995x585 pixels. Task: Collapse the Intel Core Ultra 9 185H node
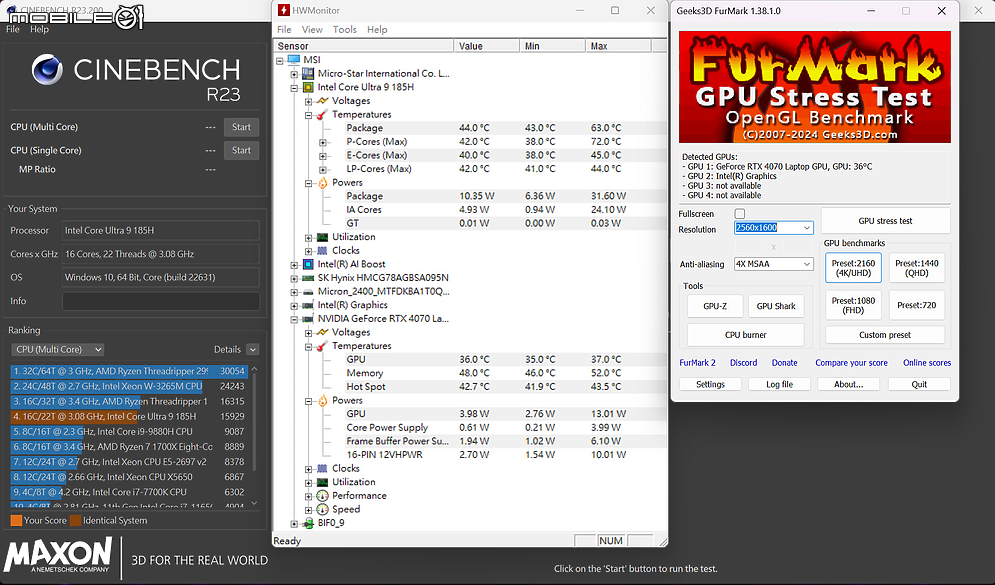tap(294, 88)
